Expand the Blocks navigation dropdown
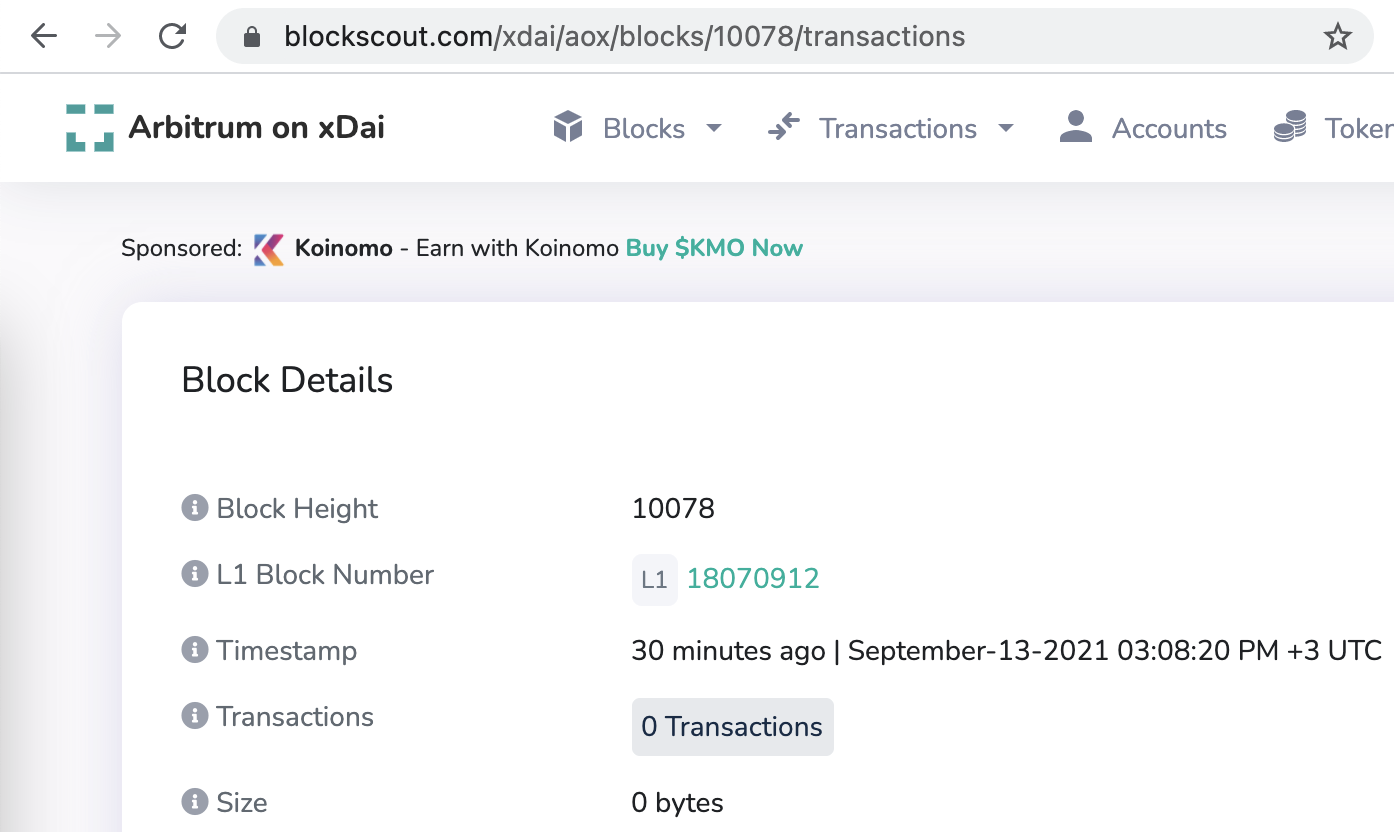 713,129
